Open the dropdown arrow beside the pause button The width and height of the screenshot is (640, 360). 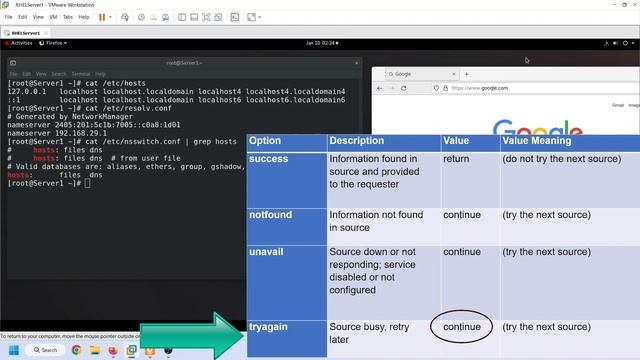110,17
